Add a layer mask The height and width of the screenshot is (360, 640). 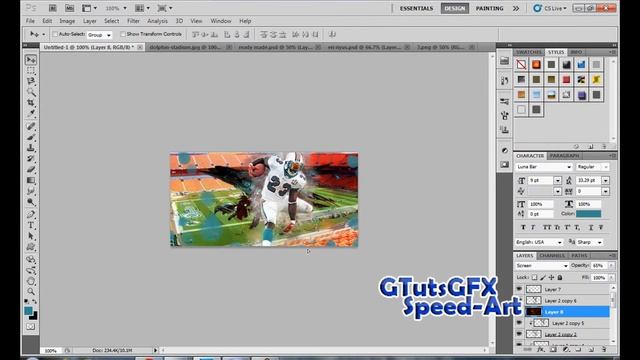(x=553, y=349)
